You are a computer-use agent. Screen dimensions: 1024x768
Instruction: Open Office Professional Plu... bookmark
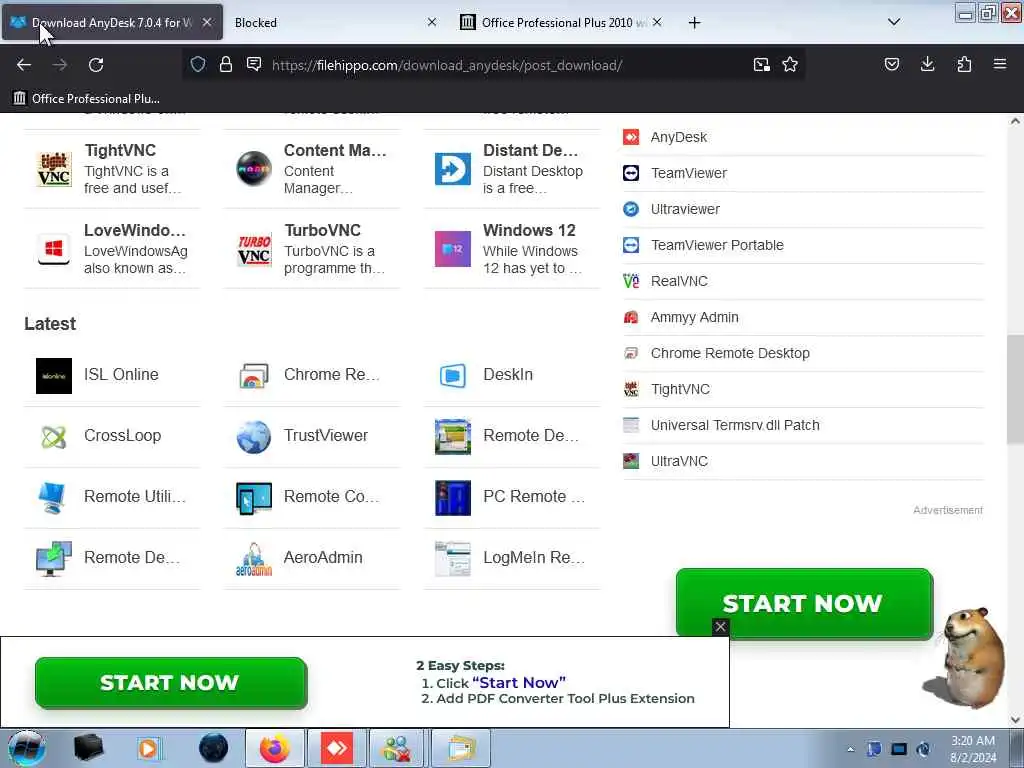point(86,99)
